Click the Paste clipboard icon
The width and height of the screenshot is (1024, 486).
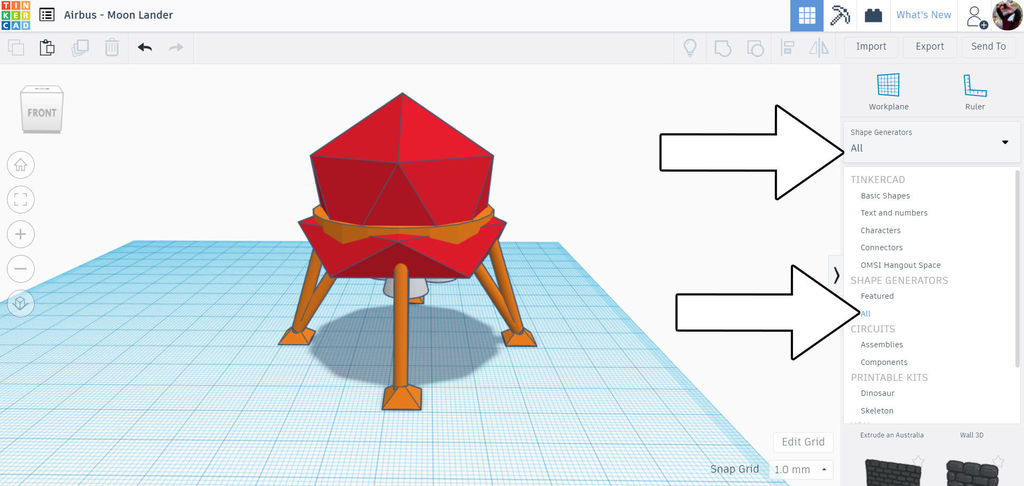(x=47, y=47)
